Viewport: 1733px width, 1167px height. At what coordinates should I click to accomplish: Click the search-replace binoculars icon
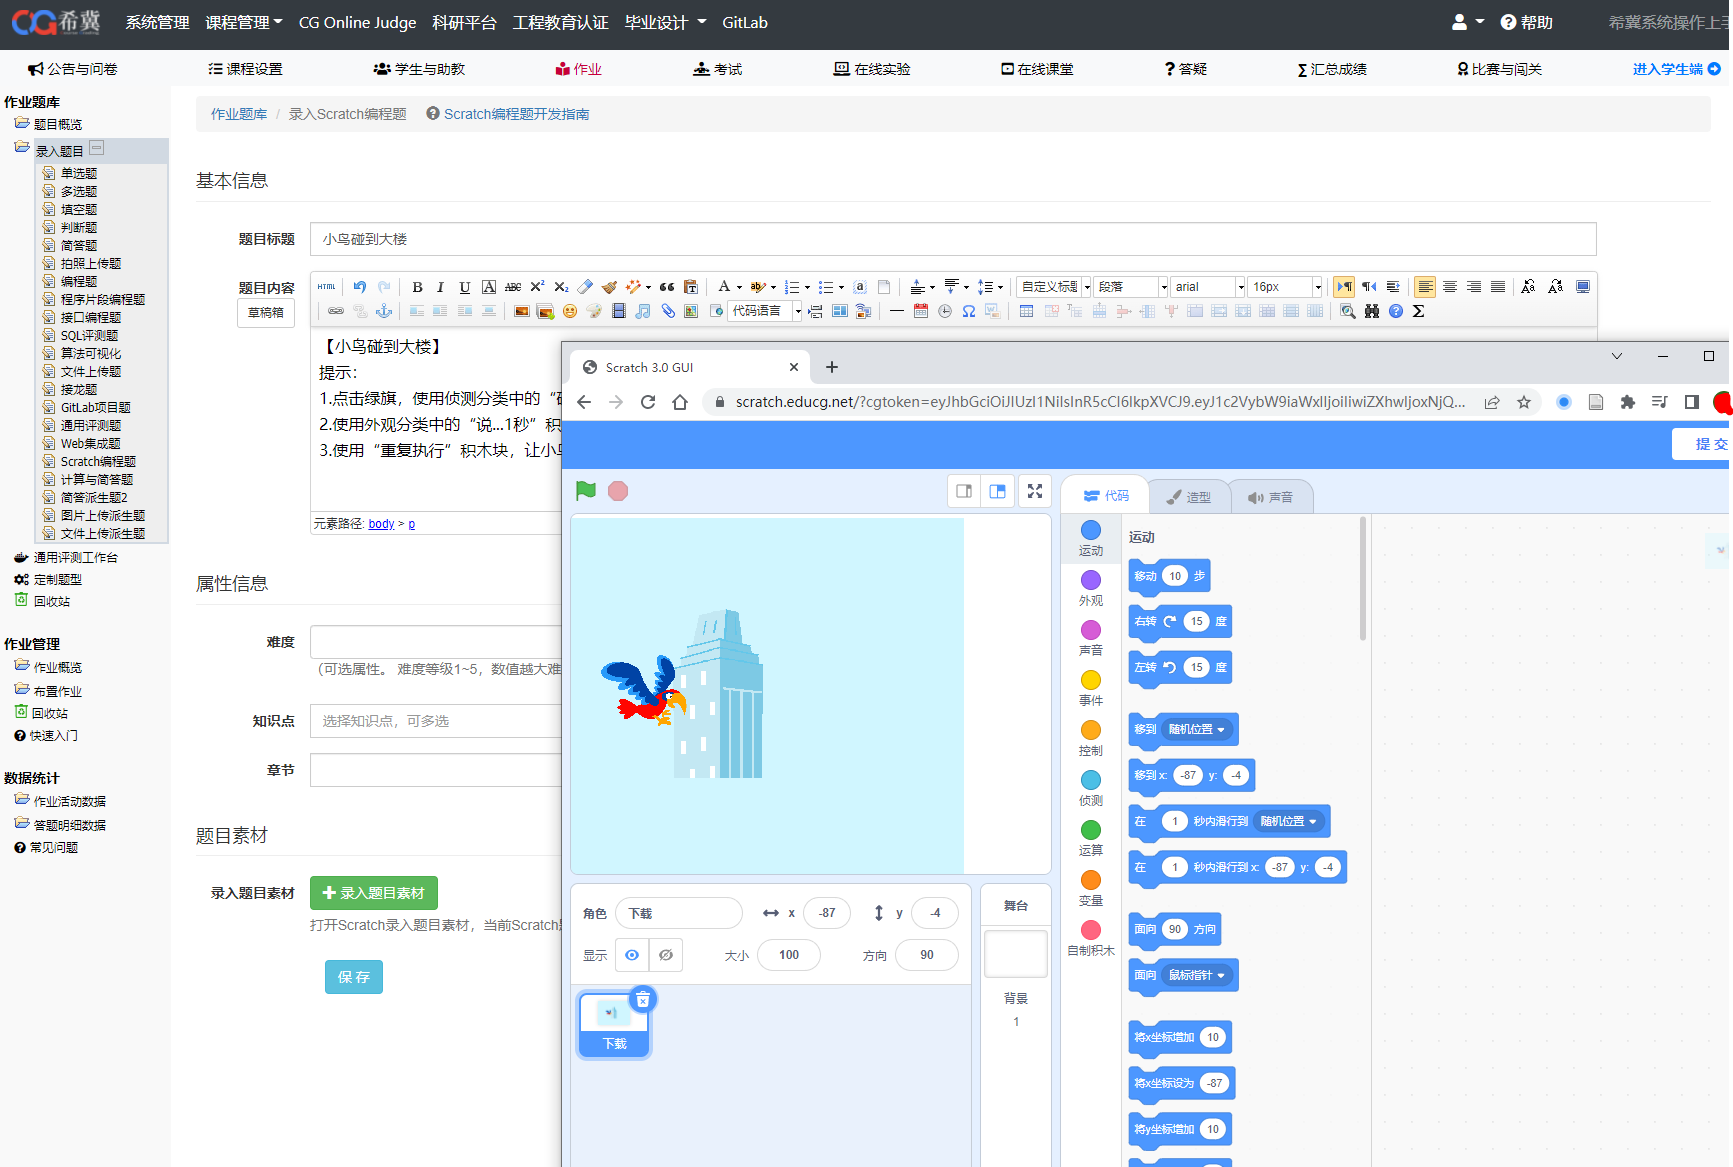(1372, 311)
